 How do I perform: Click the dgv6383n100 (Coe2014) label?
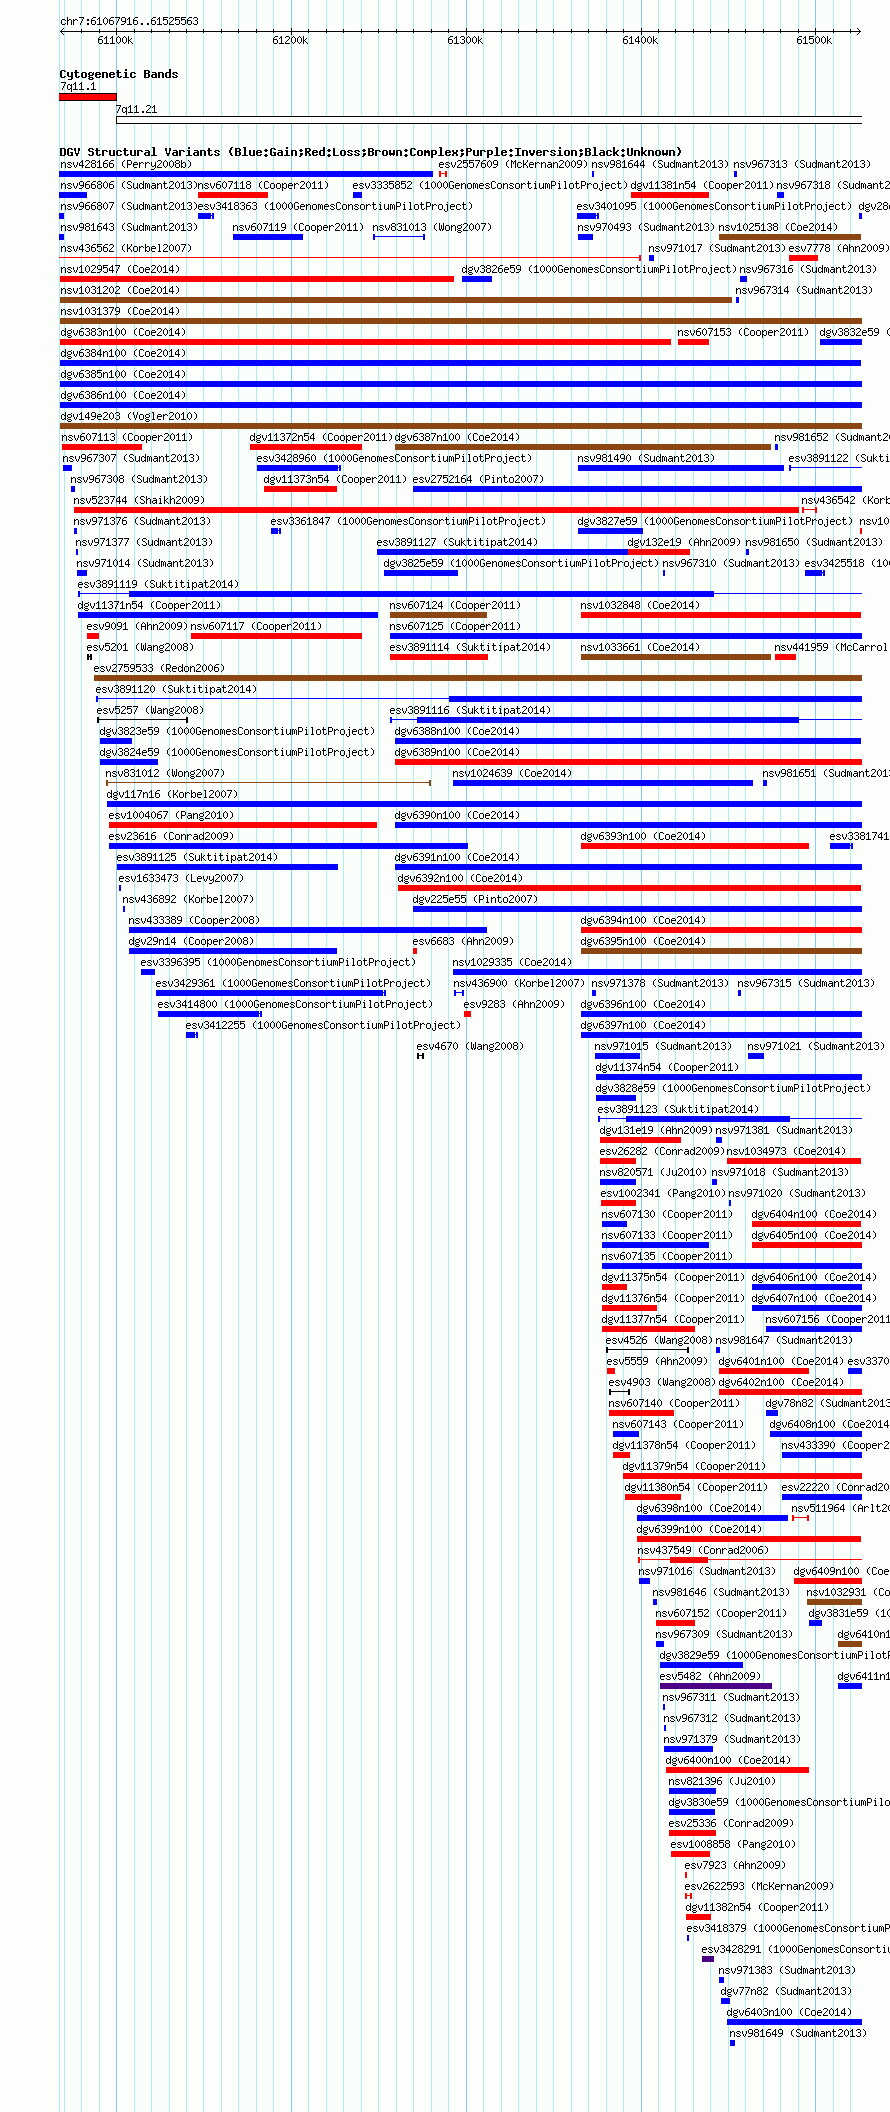[x=123, y=332]
